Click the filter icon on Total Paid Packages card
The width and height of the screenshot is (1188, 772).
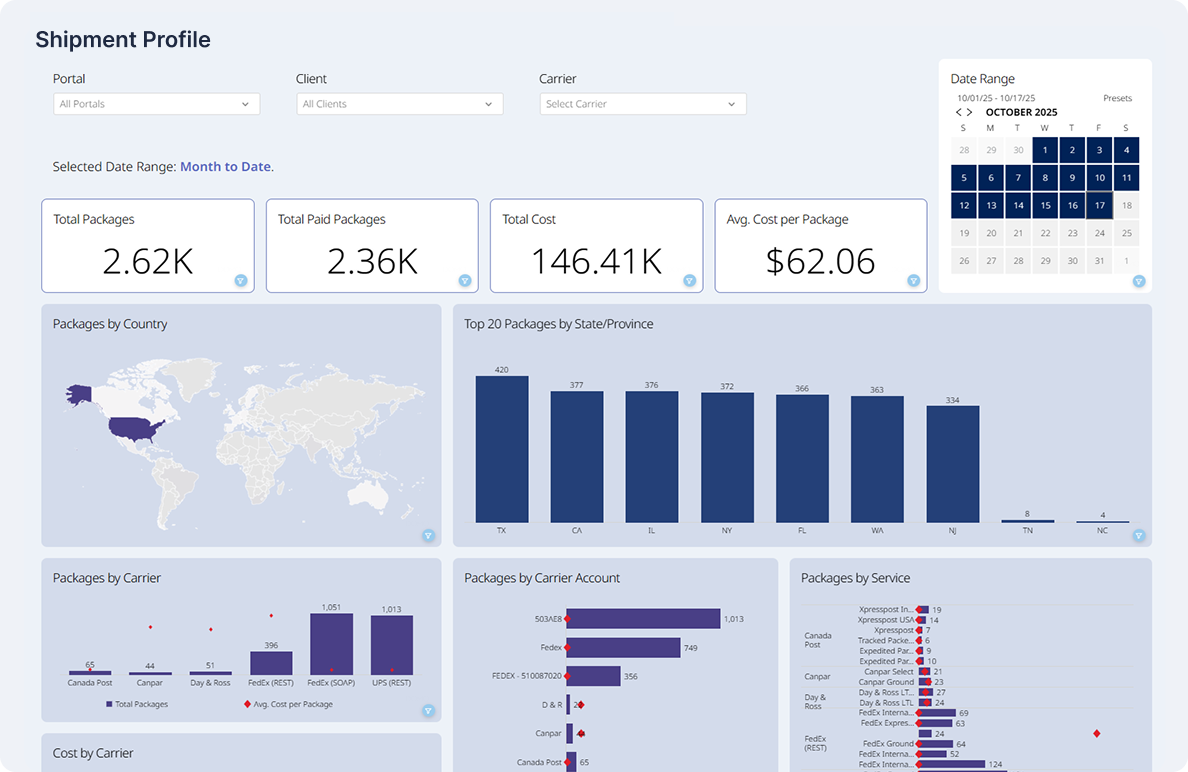465,281
